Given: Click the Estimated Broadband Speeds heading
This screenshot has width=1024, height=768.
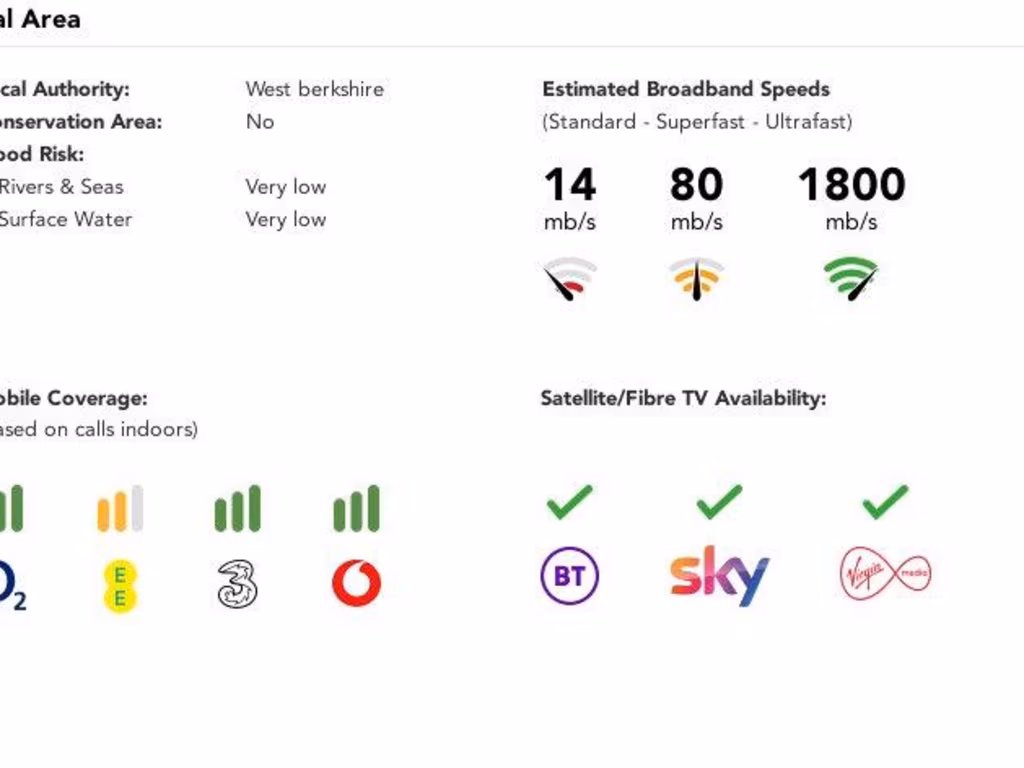Looking at the screenshot, I should click(x=686, y=89).
